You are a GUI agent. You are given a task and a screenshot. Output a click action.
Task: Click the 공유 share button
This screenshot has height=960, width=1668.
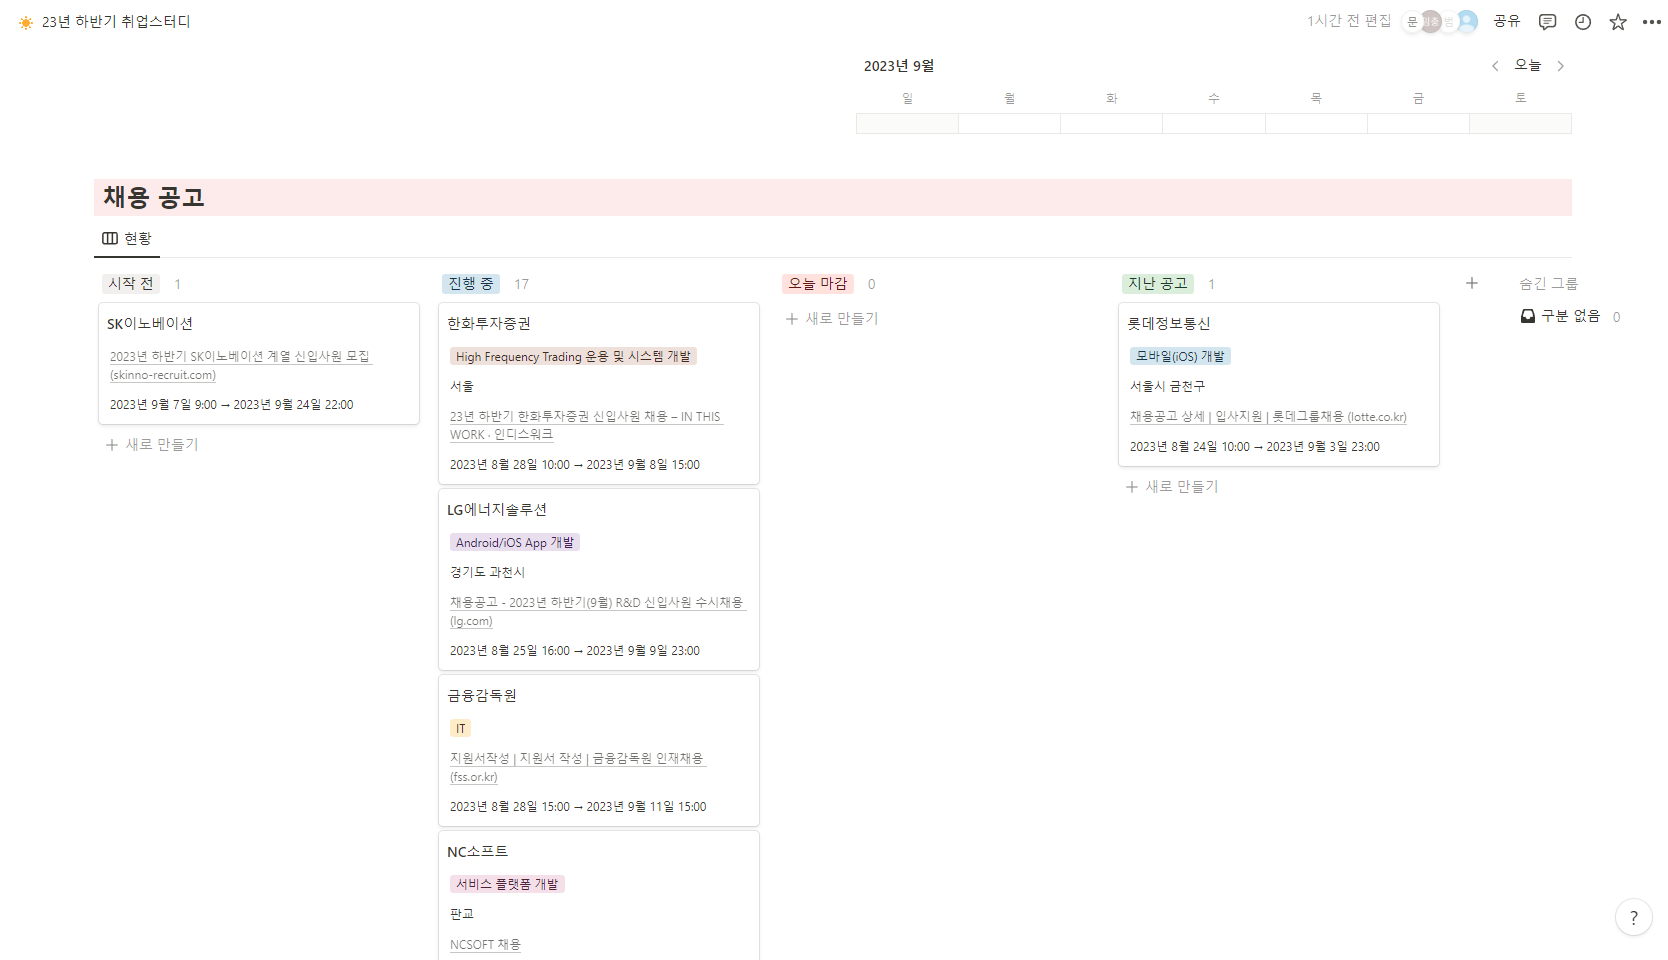(x=1506, y=21)
